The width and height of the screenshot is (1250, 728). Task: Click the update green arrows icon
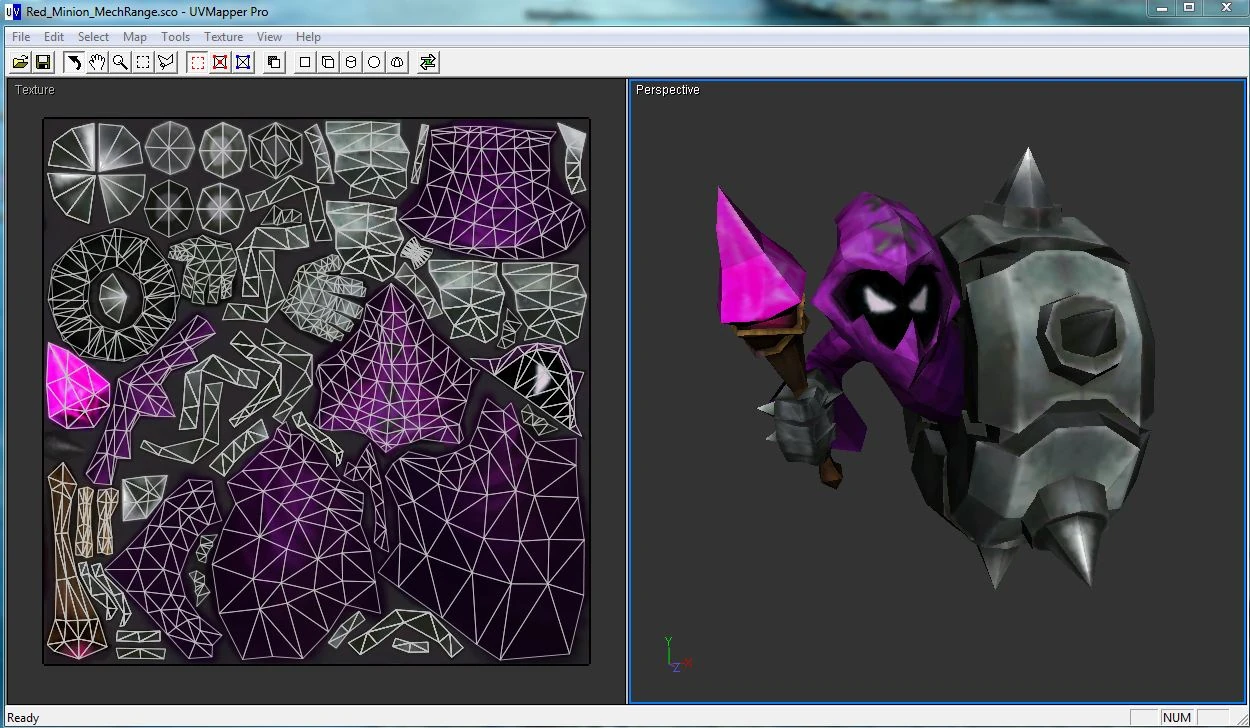tap(428, 62)
